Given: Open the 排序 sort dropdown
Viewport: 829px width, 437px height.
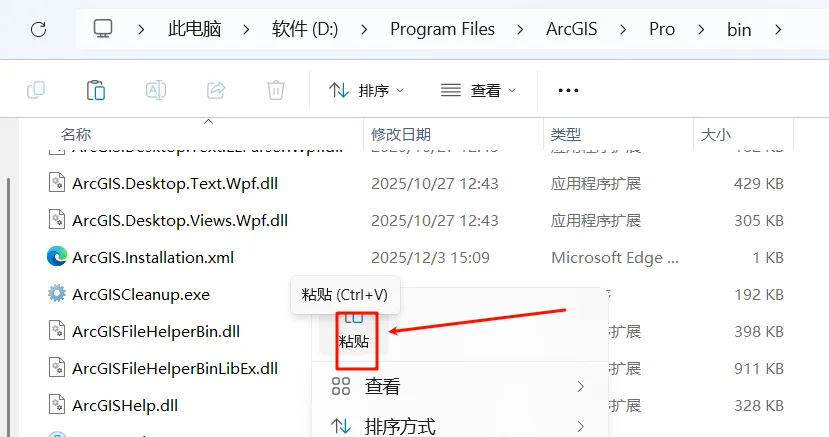Looking at the screenshot, I should coord(366,91).
